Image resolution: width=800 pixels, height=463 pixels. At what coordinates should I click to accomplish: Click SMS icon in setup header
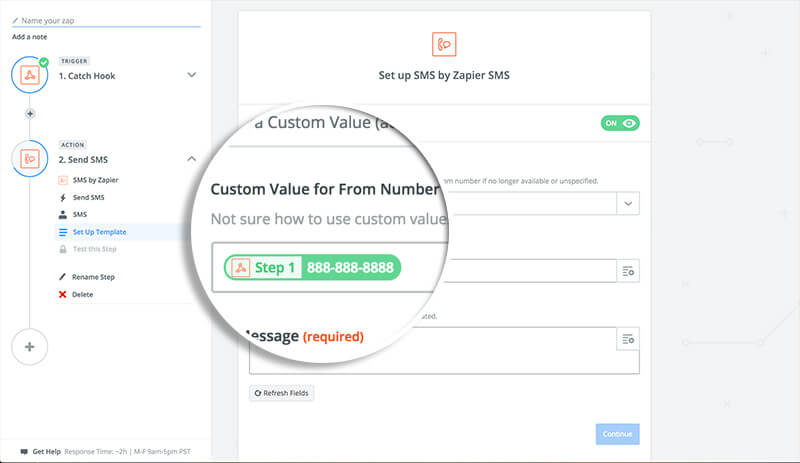[444, 44]
